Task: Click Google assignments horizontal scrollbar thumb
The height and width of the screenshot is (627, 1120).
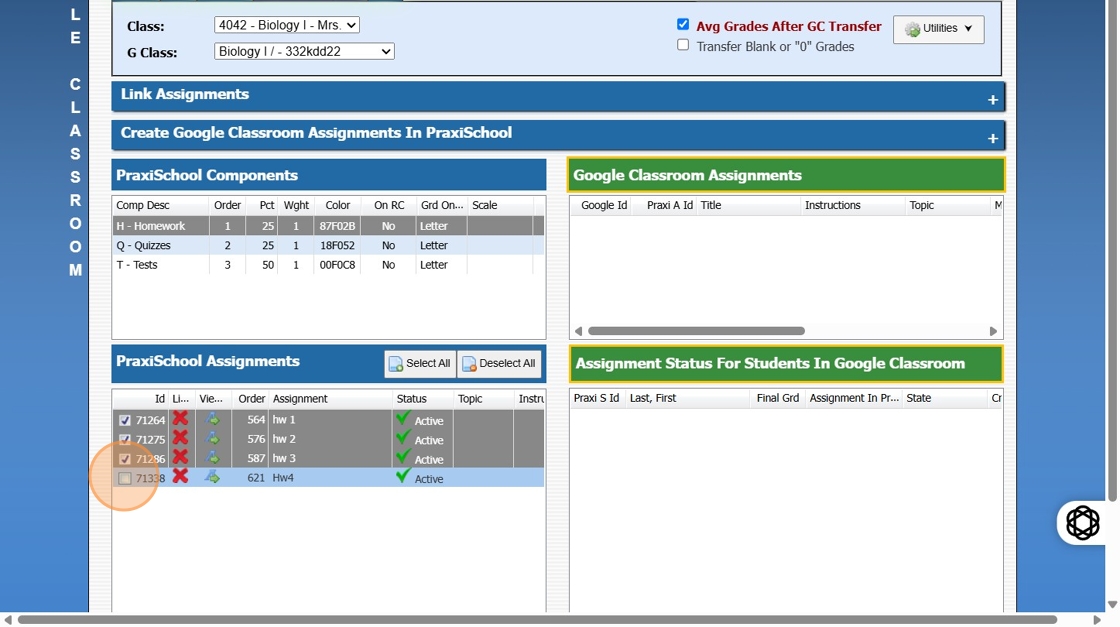Action: tap(696, 331)
